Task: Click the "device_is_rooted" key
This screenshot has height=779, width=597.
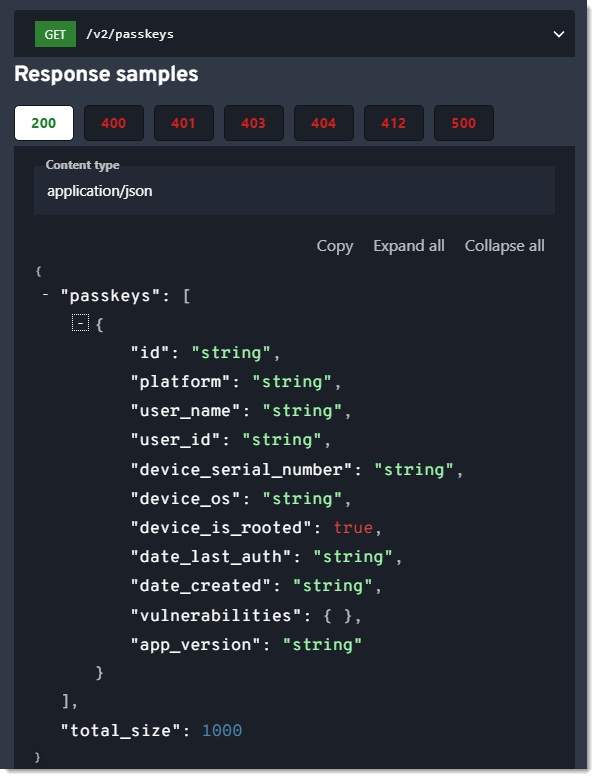Action: coord(221,528)
